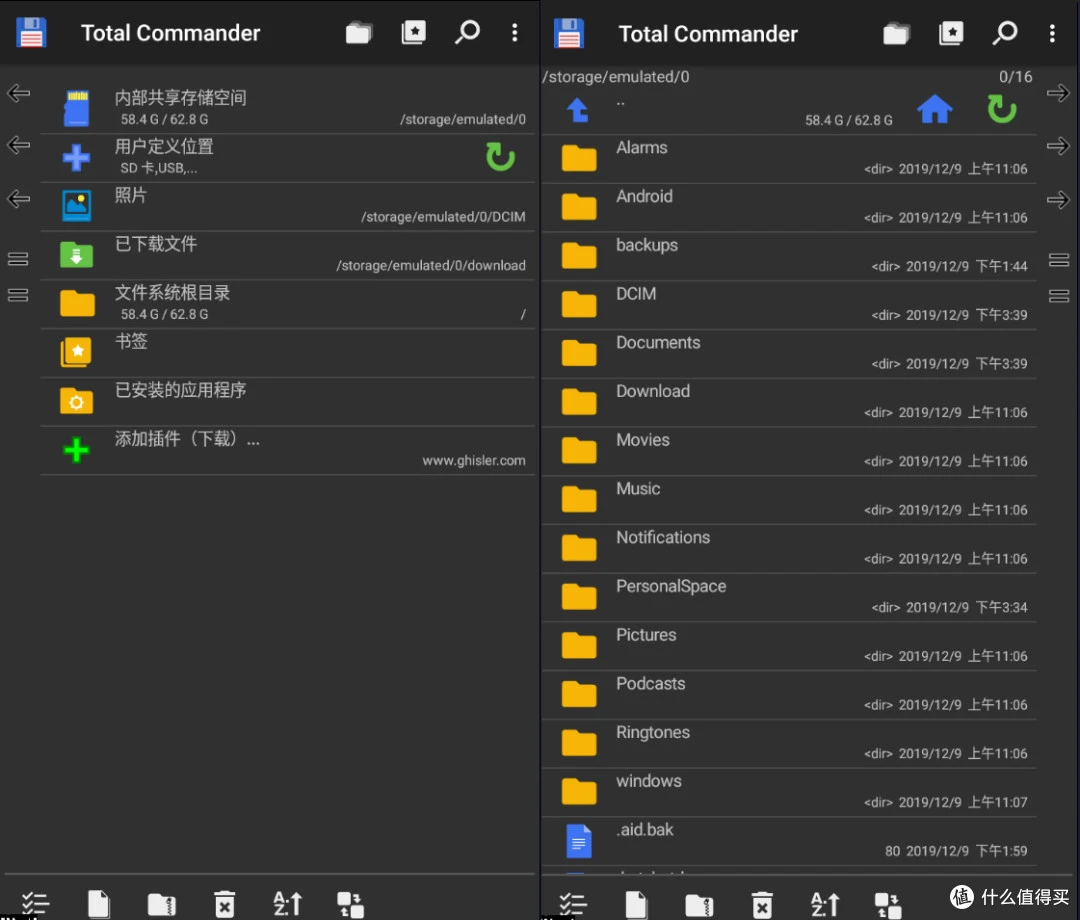Click left arrow beside 用户定义位置 row
This screenshot has width=1080, height=920.
click(x=19, y=145)
